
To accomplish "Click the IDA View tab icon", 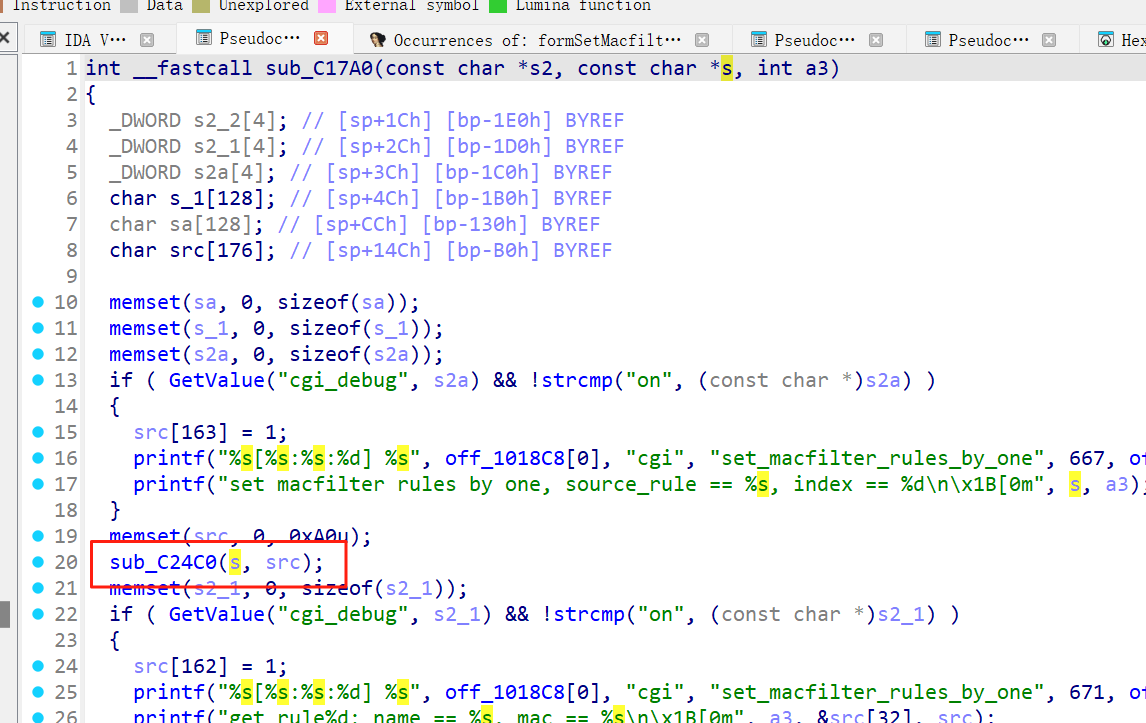I will click(48, 39).
